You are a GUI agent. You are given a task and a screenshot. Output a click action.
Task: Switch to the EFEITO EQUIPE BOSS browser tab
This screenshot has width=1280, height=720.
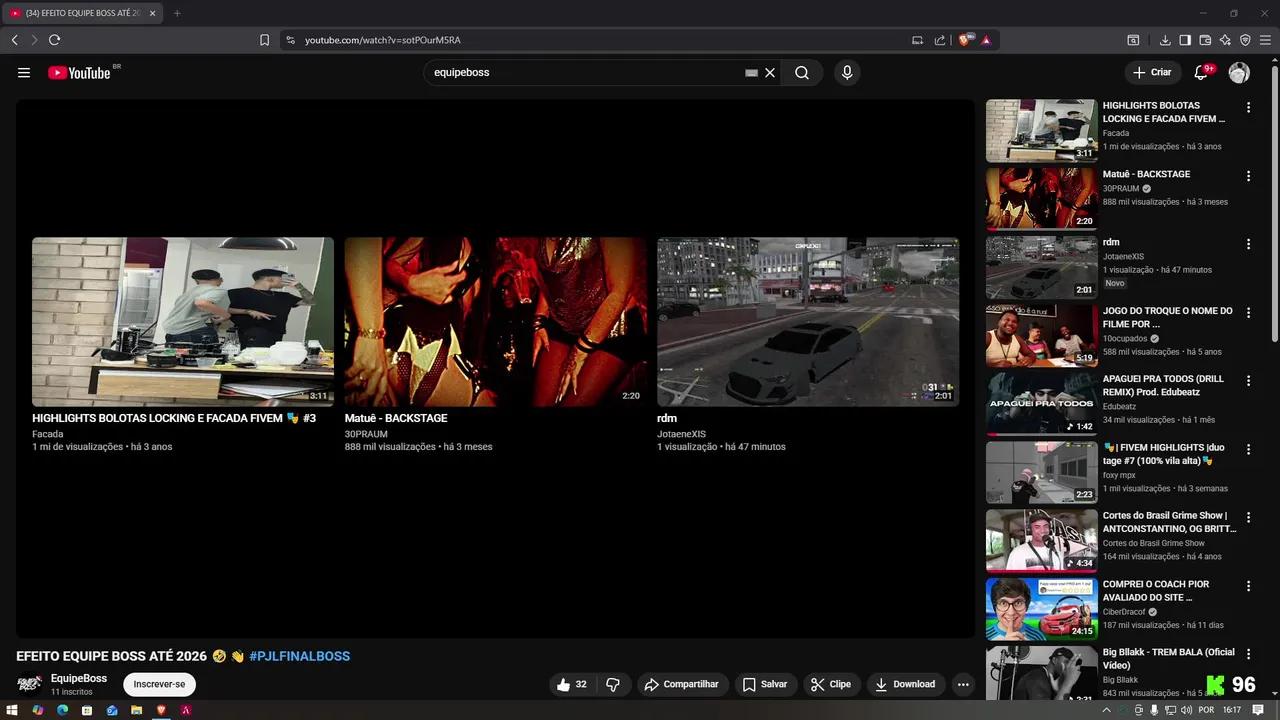[82, 13]
